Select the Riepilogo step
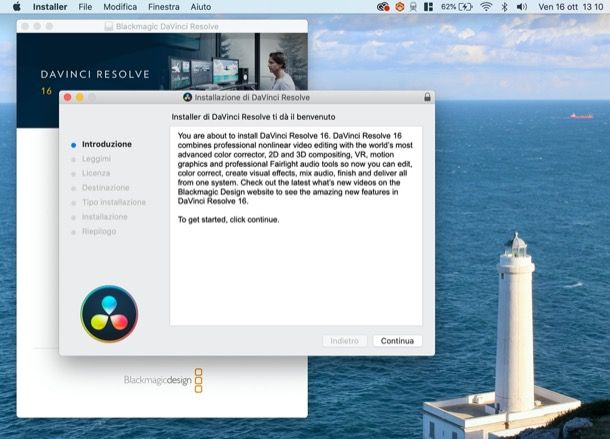 99,232
